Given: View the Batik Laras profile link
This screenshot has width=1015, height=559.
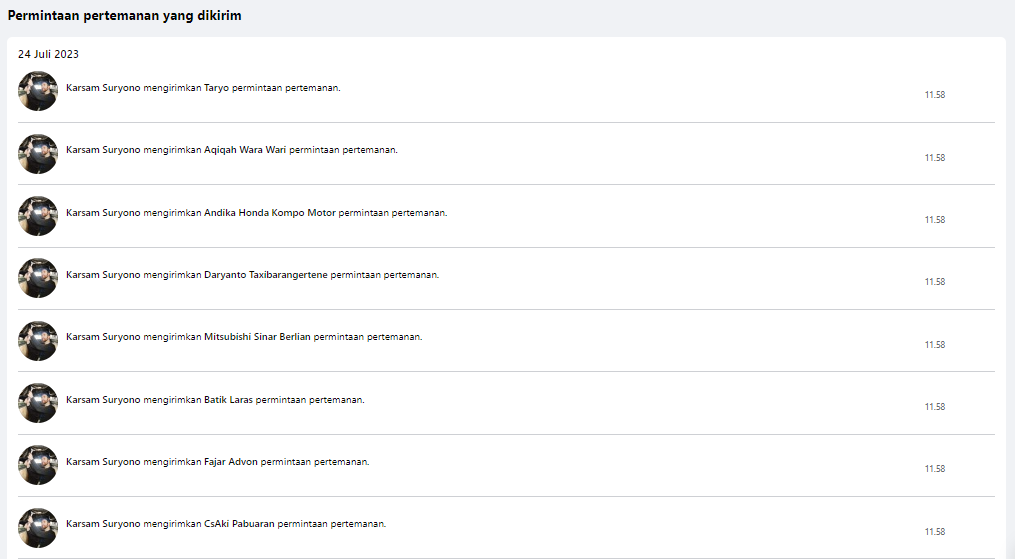Looking at the screenshot, I should click(x=228, y=399).
